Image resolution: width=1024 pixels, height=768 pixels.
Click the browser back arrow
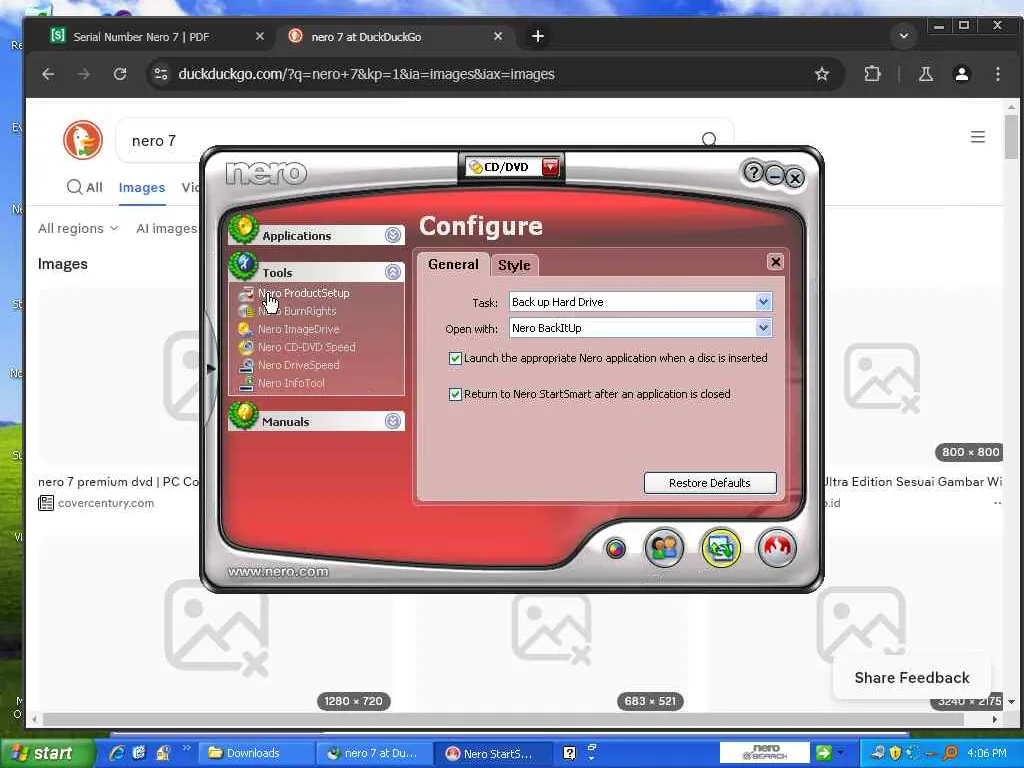click(x=48, y=74)
